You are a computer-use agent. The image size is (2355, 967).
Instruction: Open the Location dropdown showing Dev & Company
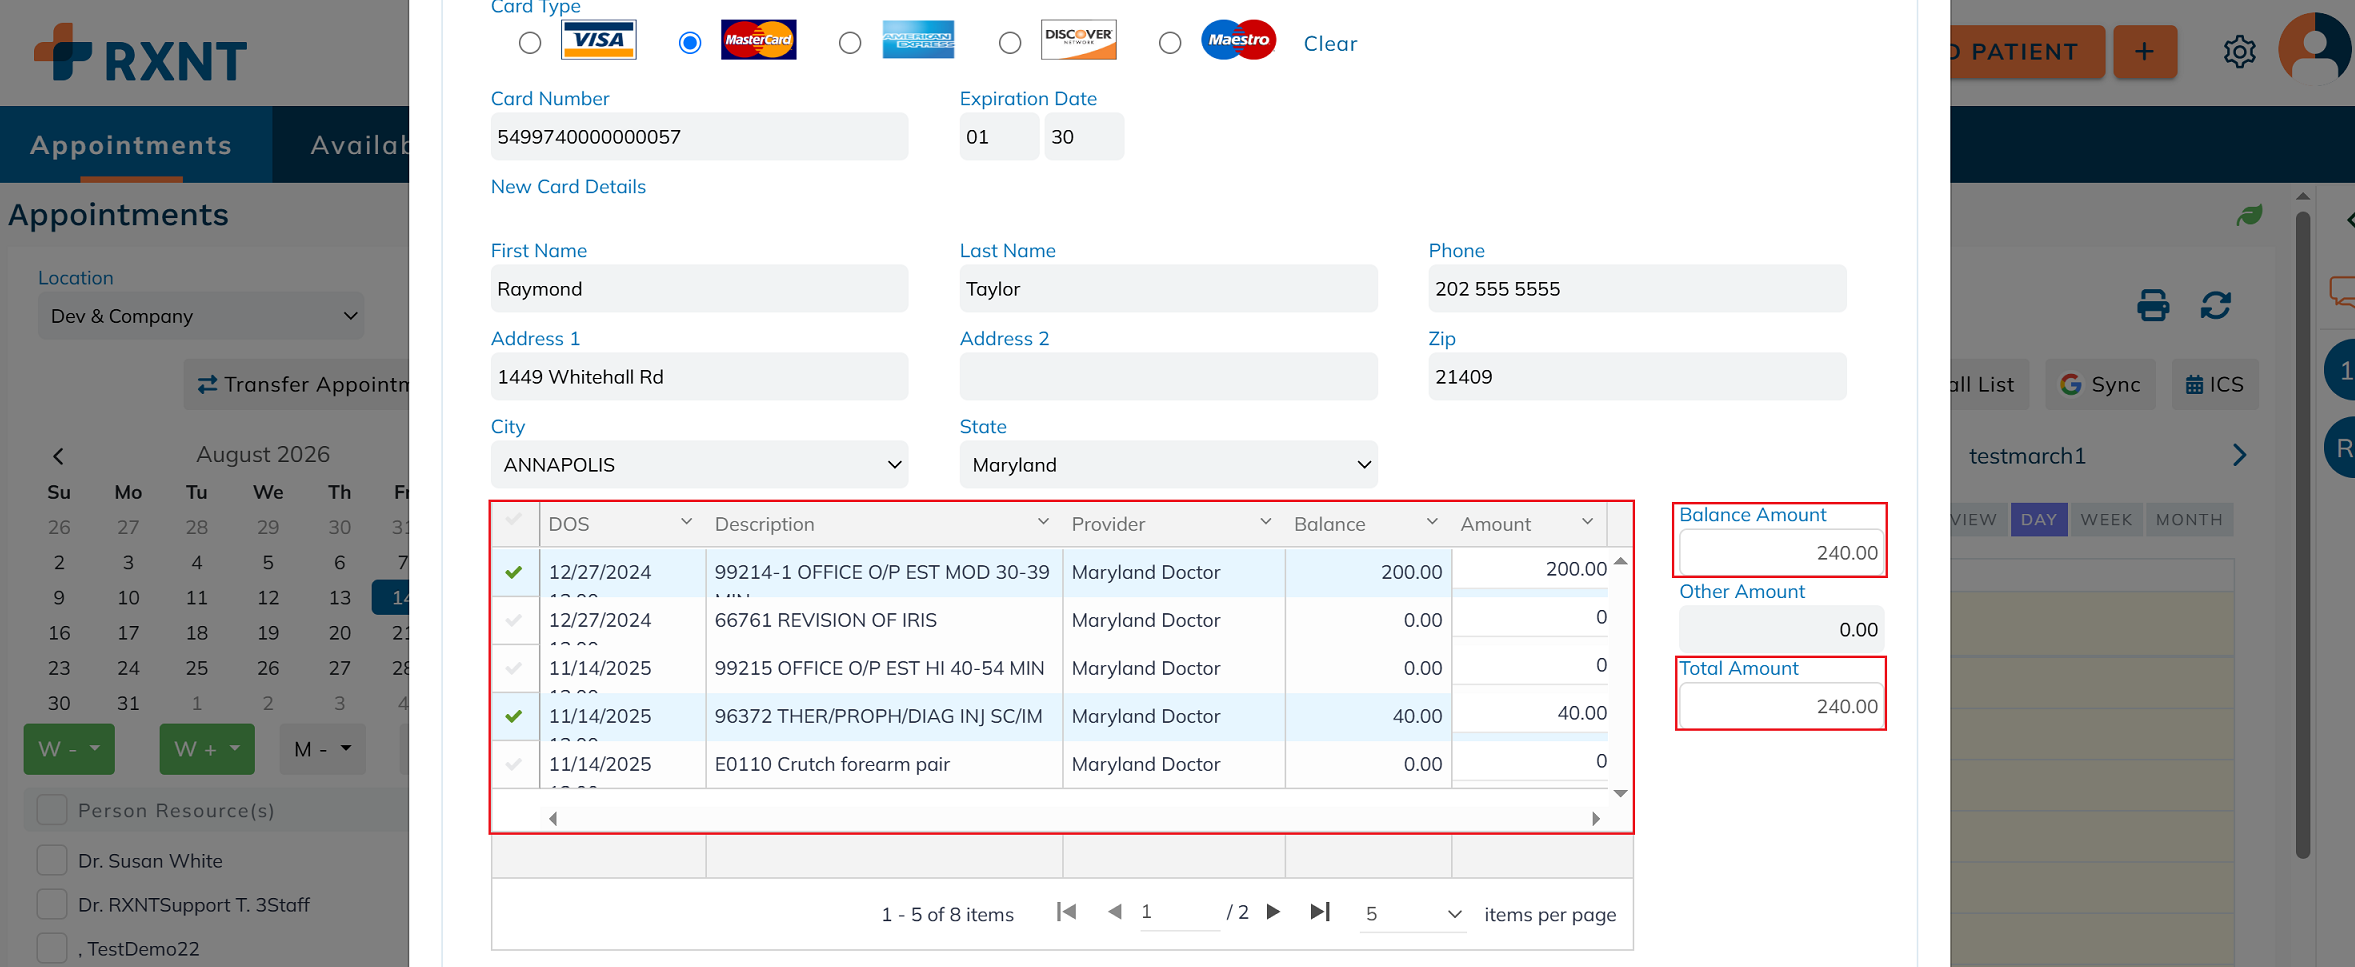tap(201, 316)
